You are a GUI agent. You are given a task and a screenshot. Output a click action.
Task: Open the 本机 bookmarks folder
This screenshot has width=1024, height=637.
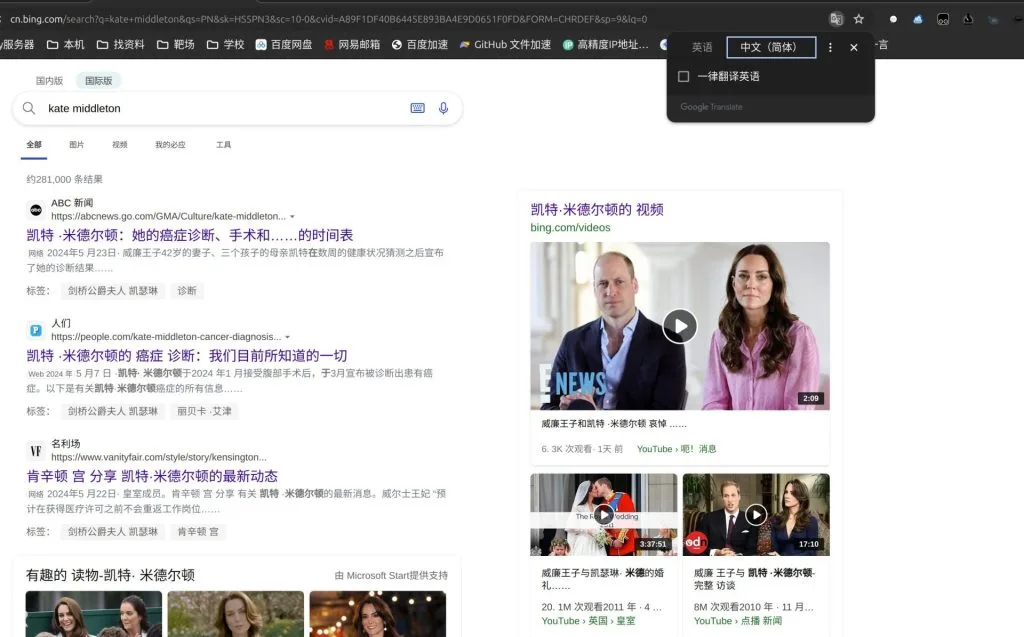click(x=65, y=44)
